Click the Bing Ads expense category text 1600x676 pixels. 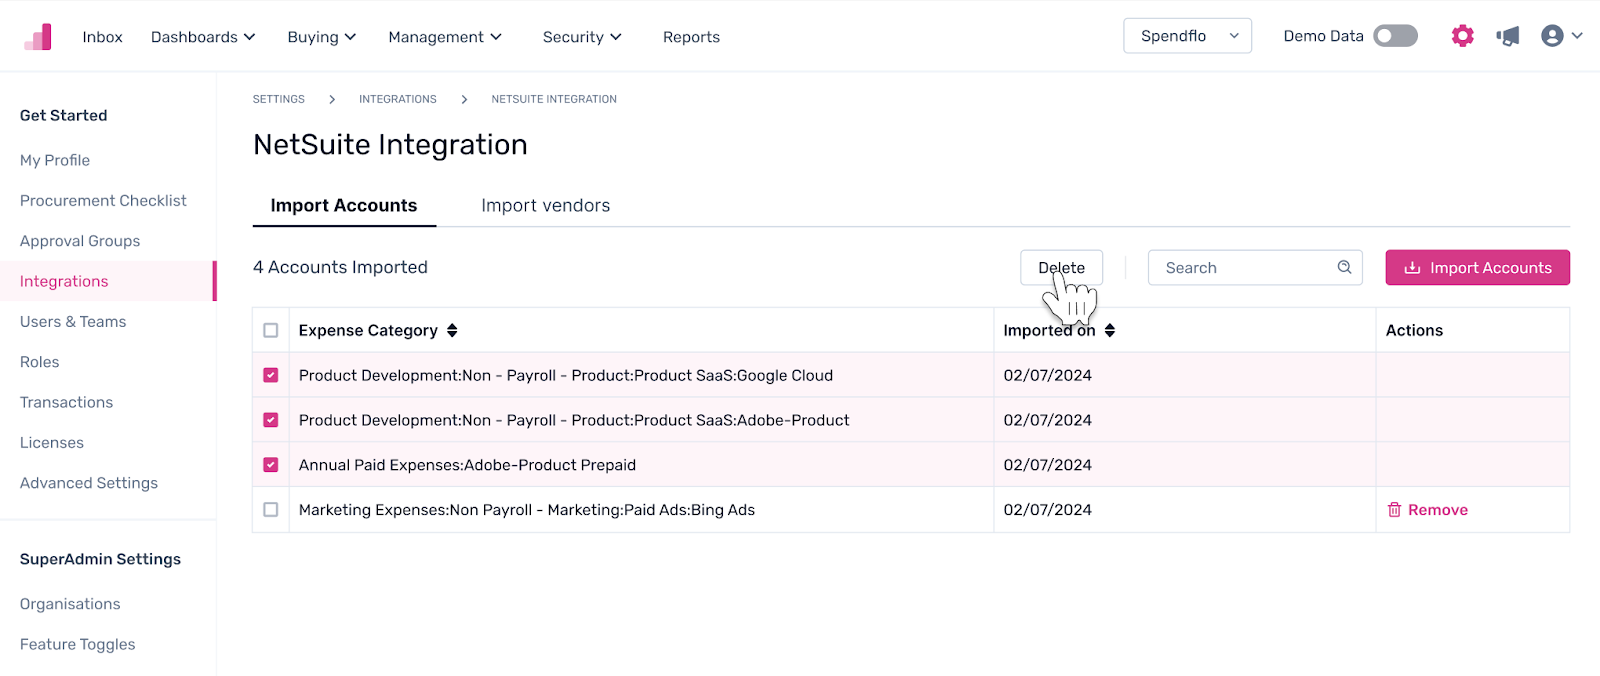pos(527,510)
